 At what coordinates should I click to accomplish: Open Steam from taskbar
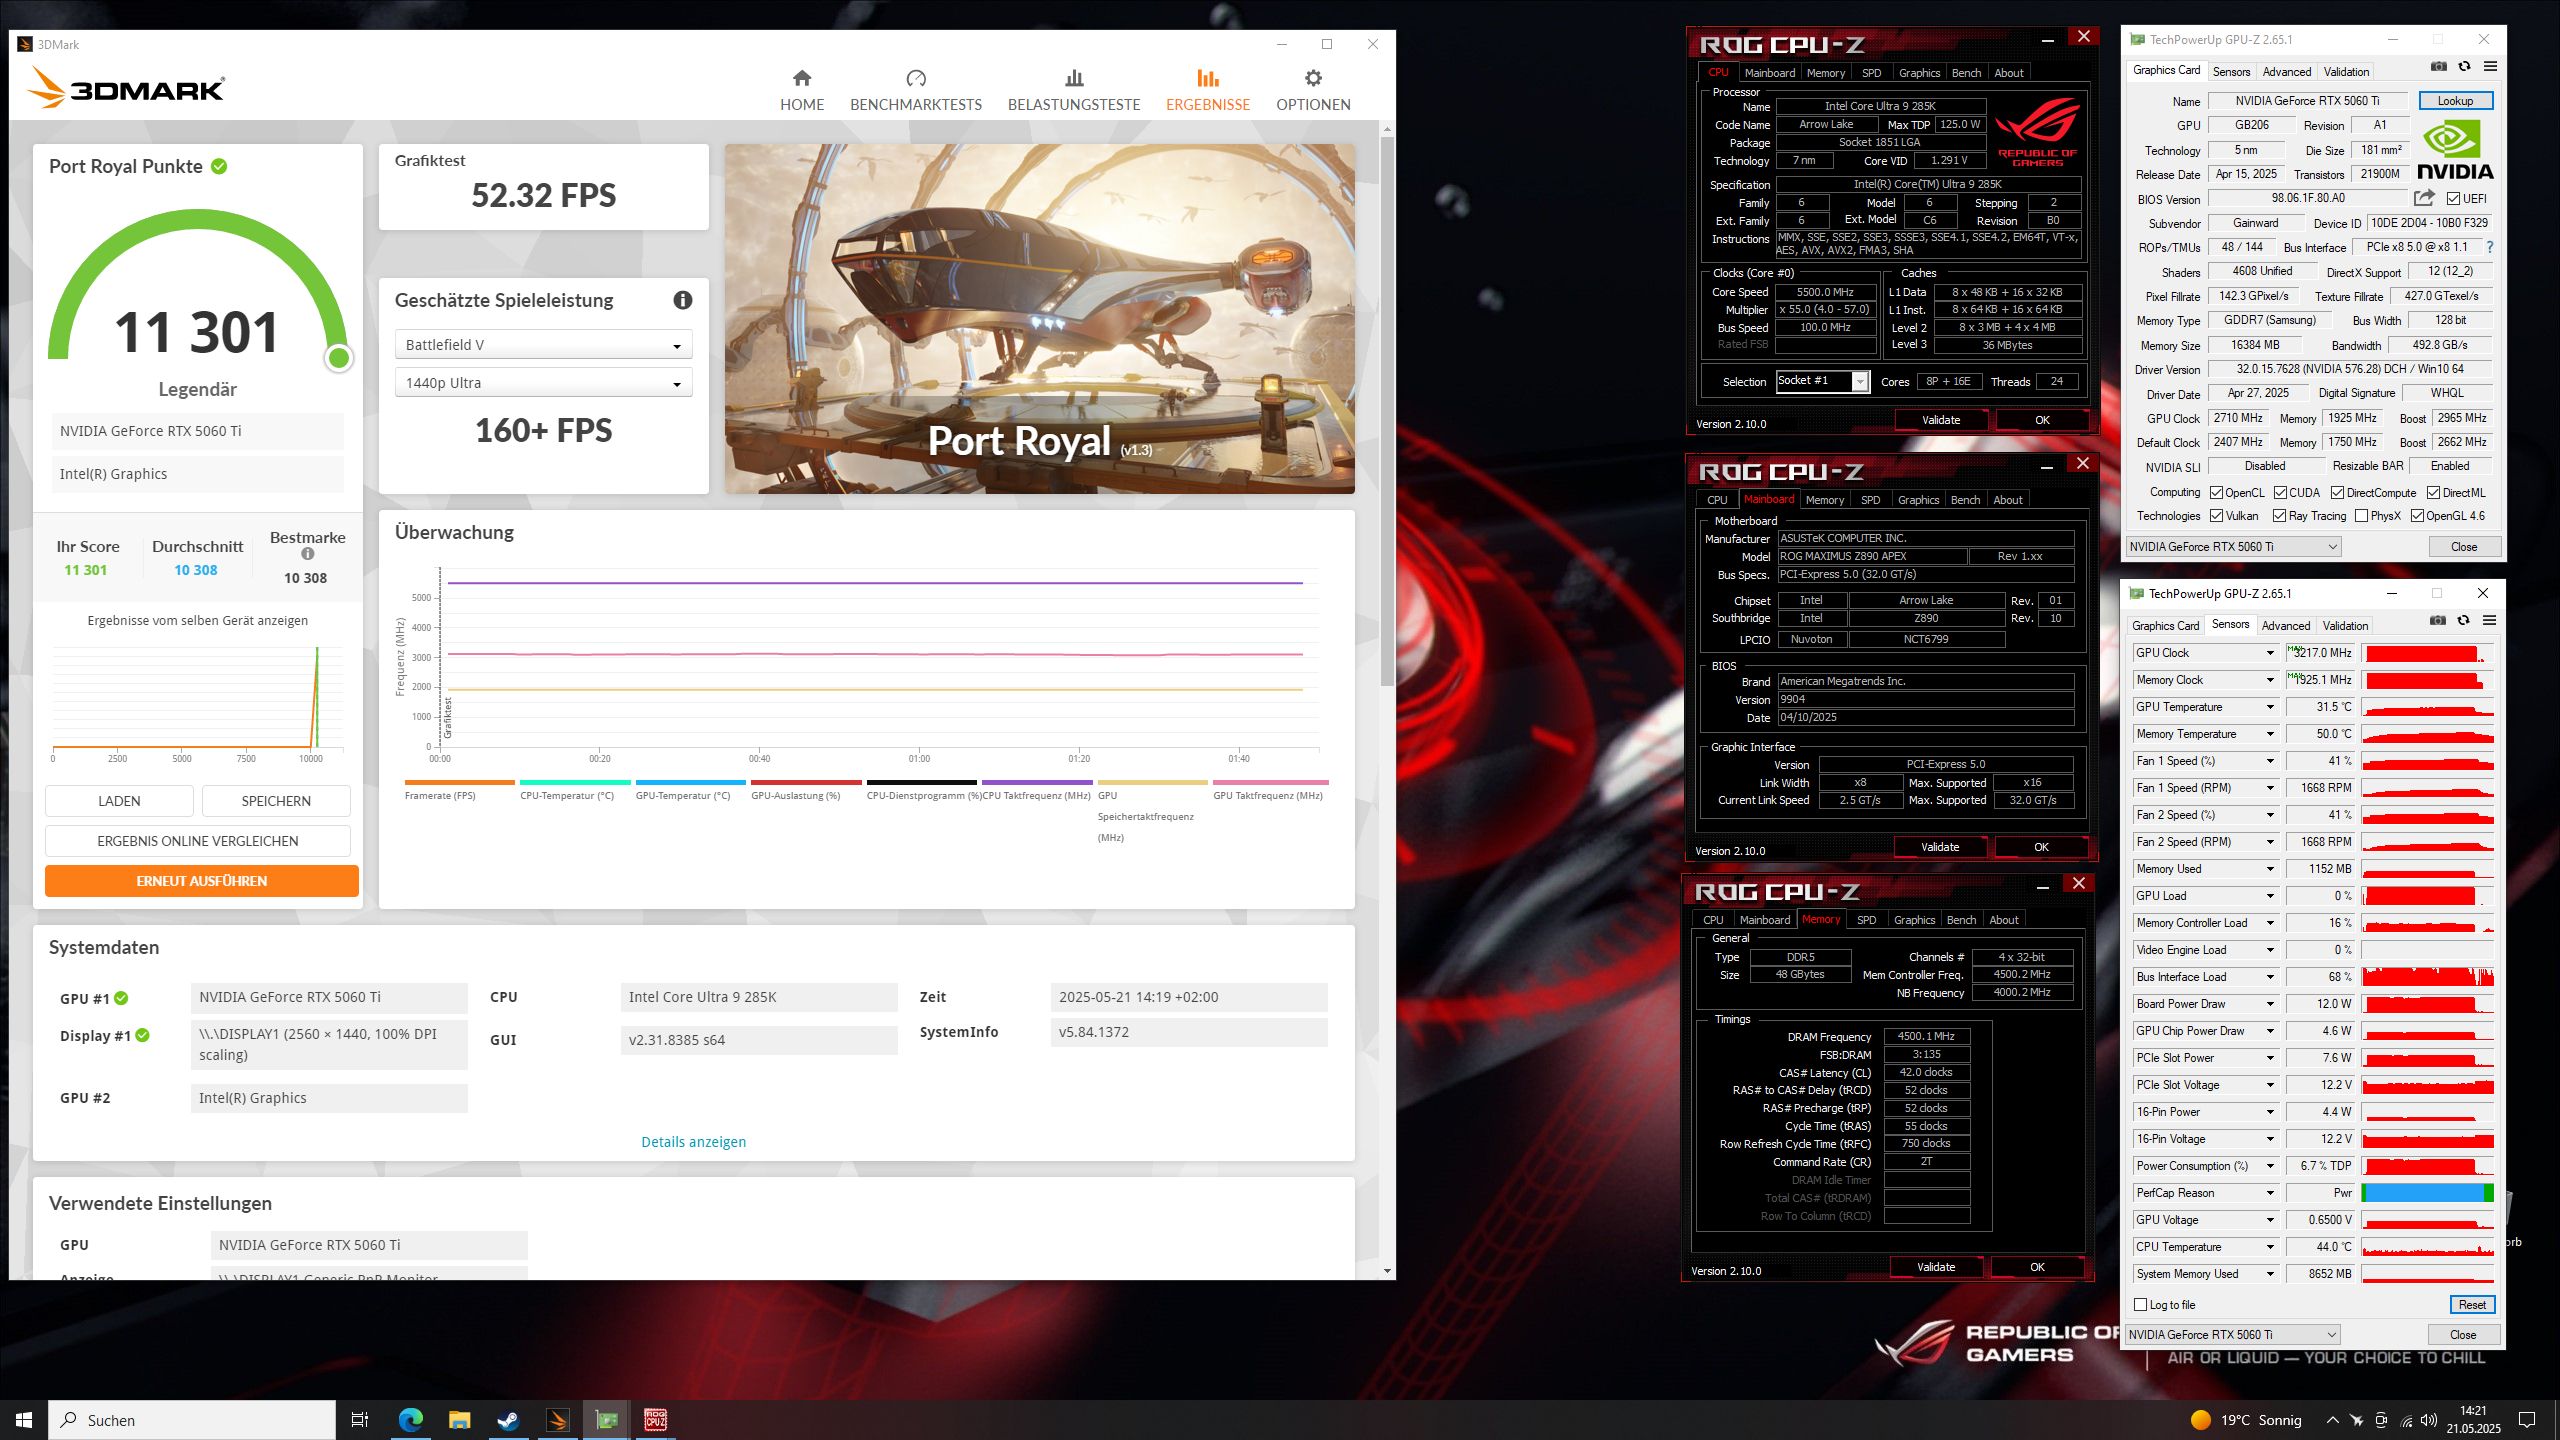pos(508,1420)
